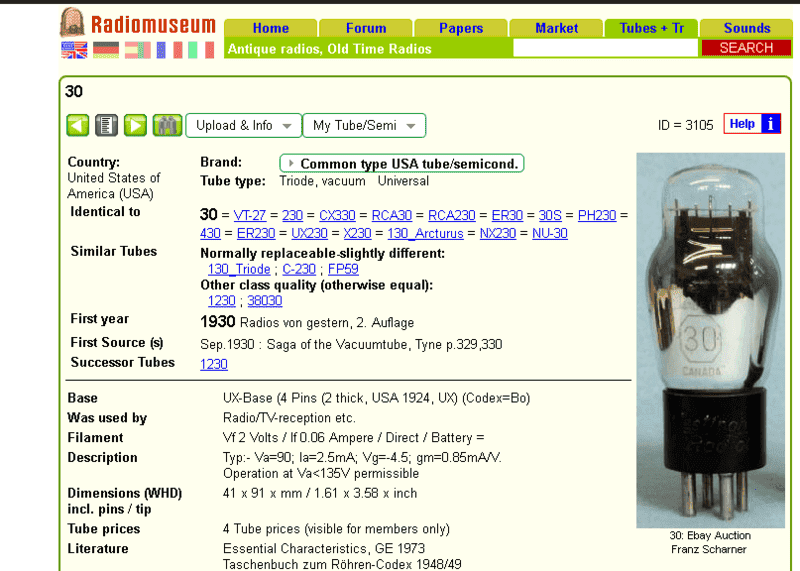Enlarge the tube 30 photo
Image resolution: width=800 pixels, height=571 pixels.
point(710,340)
